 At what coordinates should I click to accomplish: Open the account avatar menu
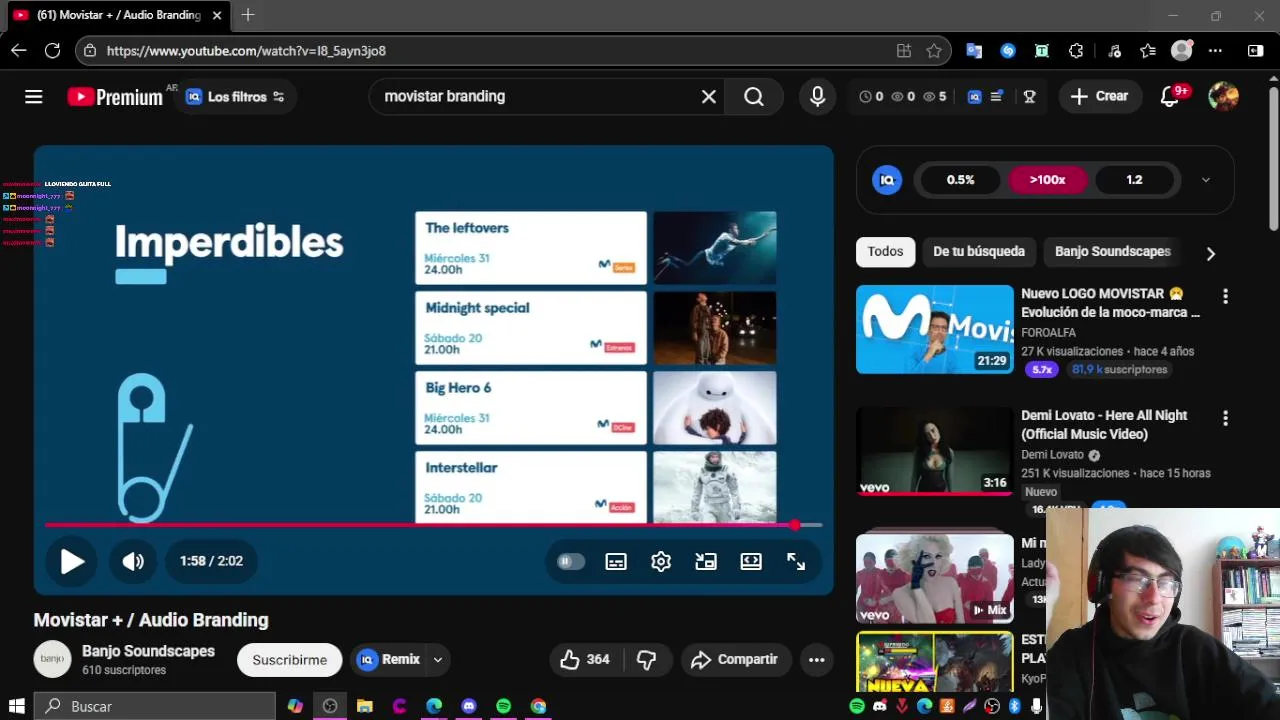click(1223, 97)
